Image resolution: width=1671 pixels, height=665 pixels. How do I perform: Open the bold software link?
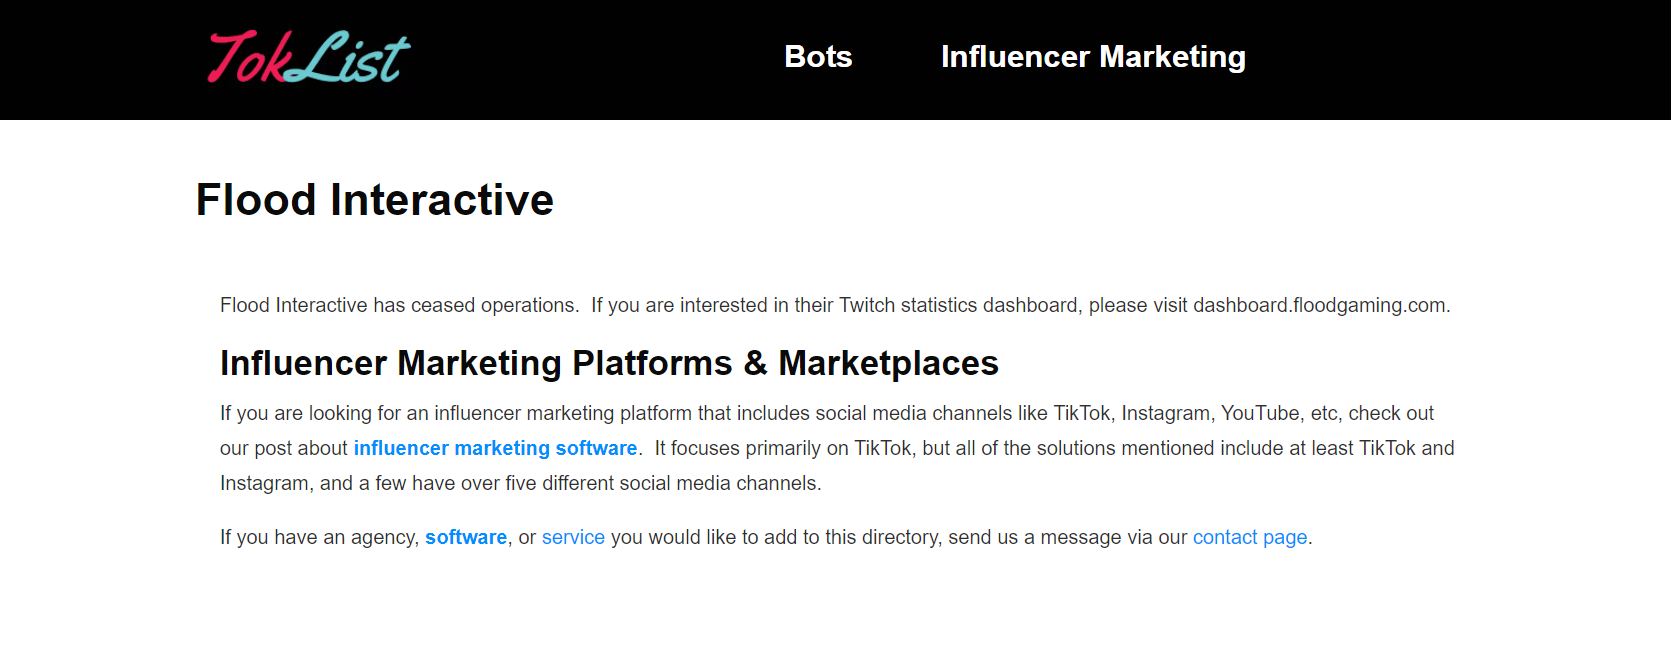(x=466, y=537)
